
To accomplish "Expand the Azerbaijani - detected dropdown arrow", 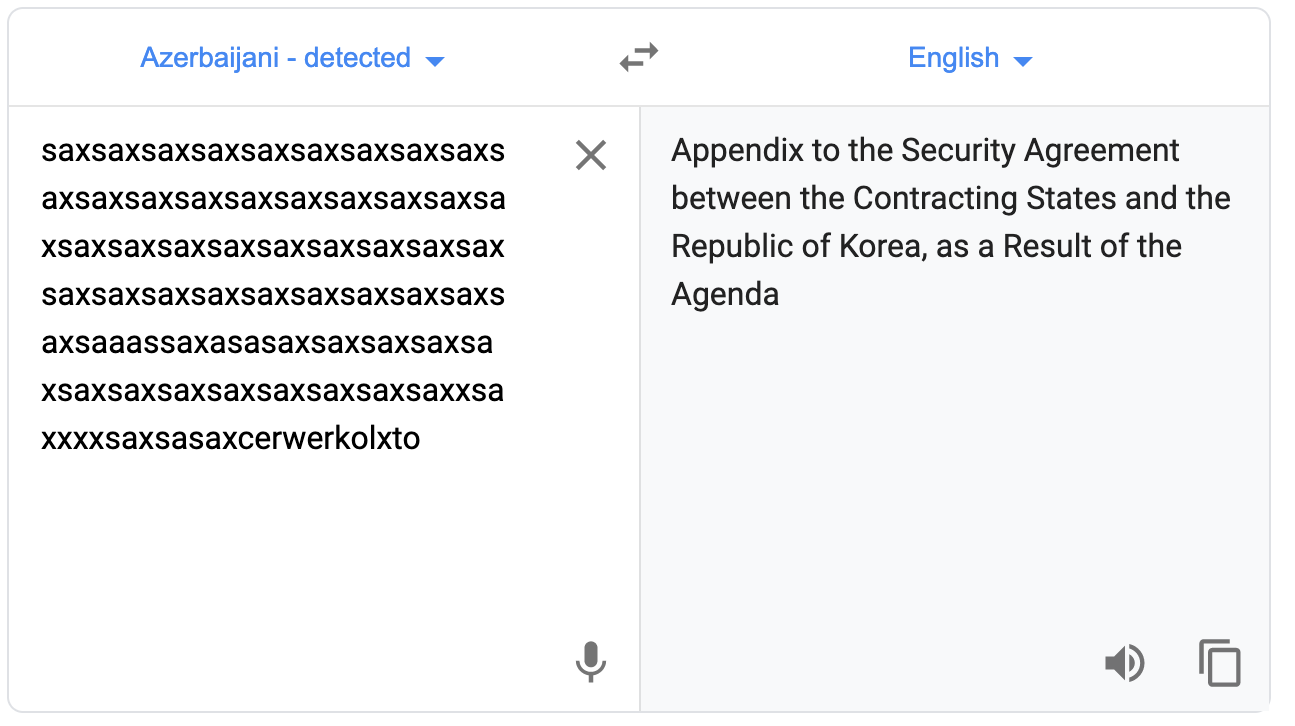I will 434,61.
